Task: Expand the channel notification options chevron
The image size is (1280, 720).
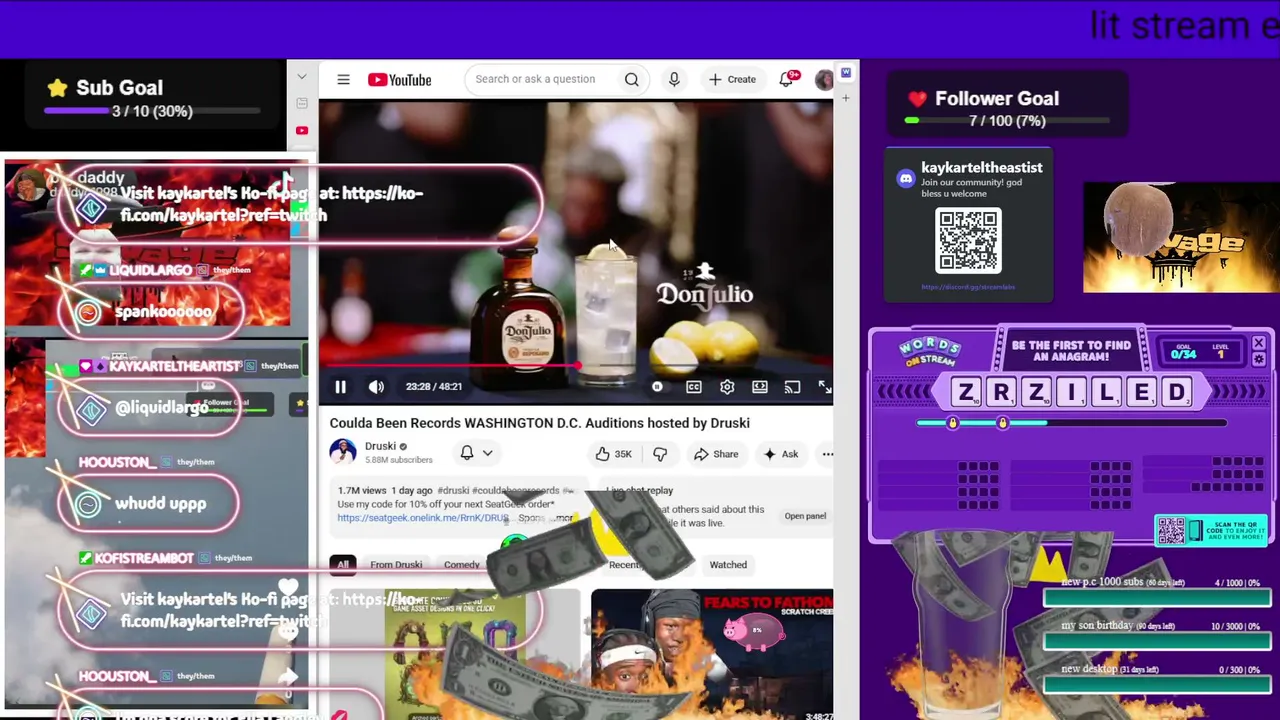Action: click(488, 453)
